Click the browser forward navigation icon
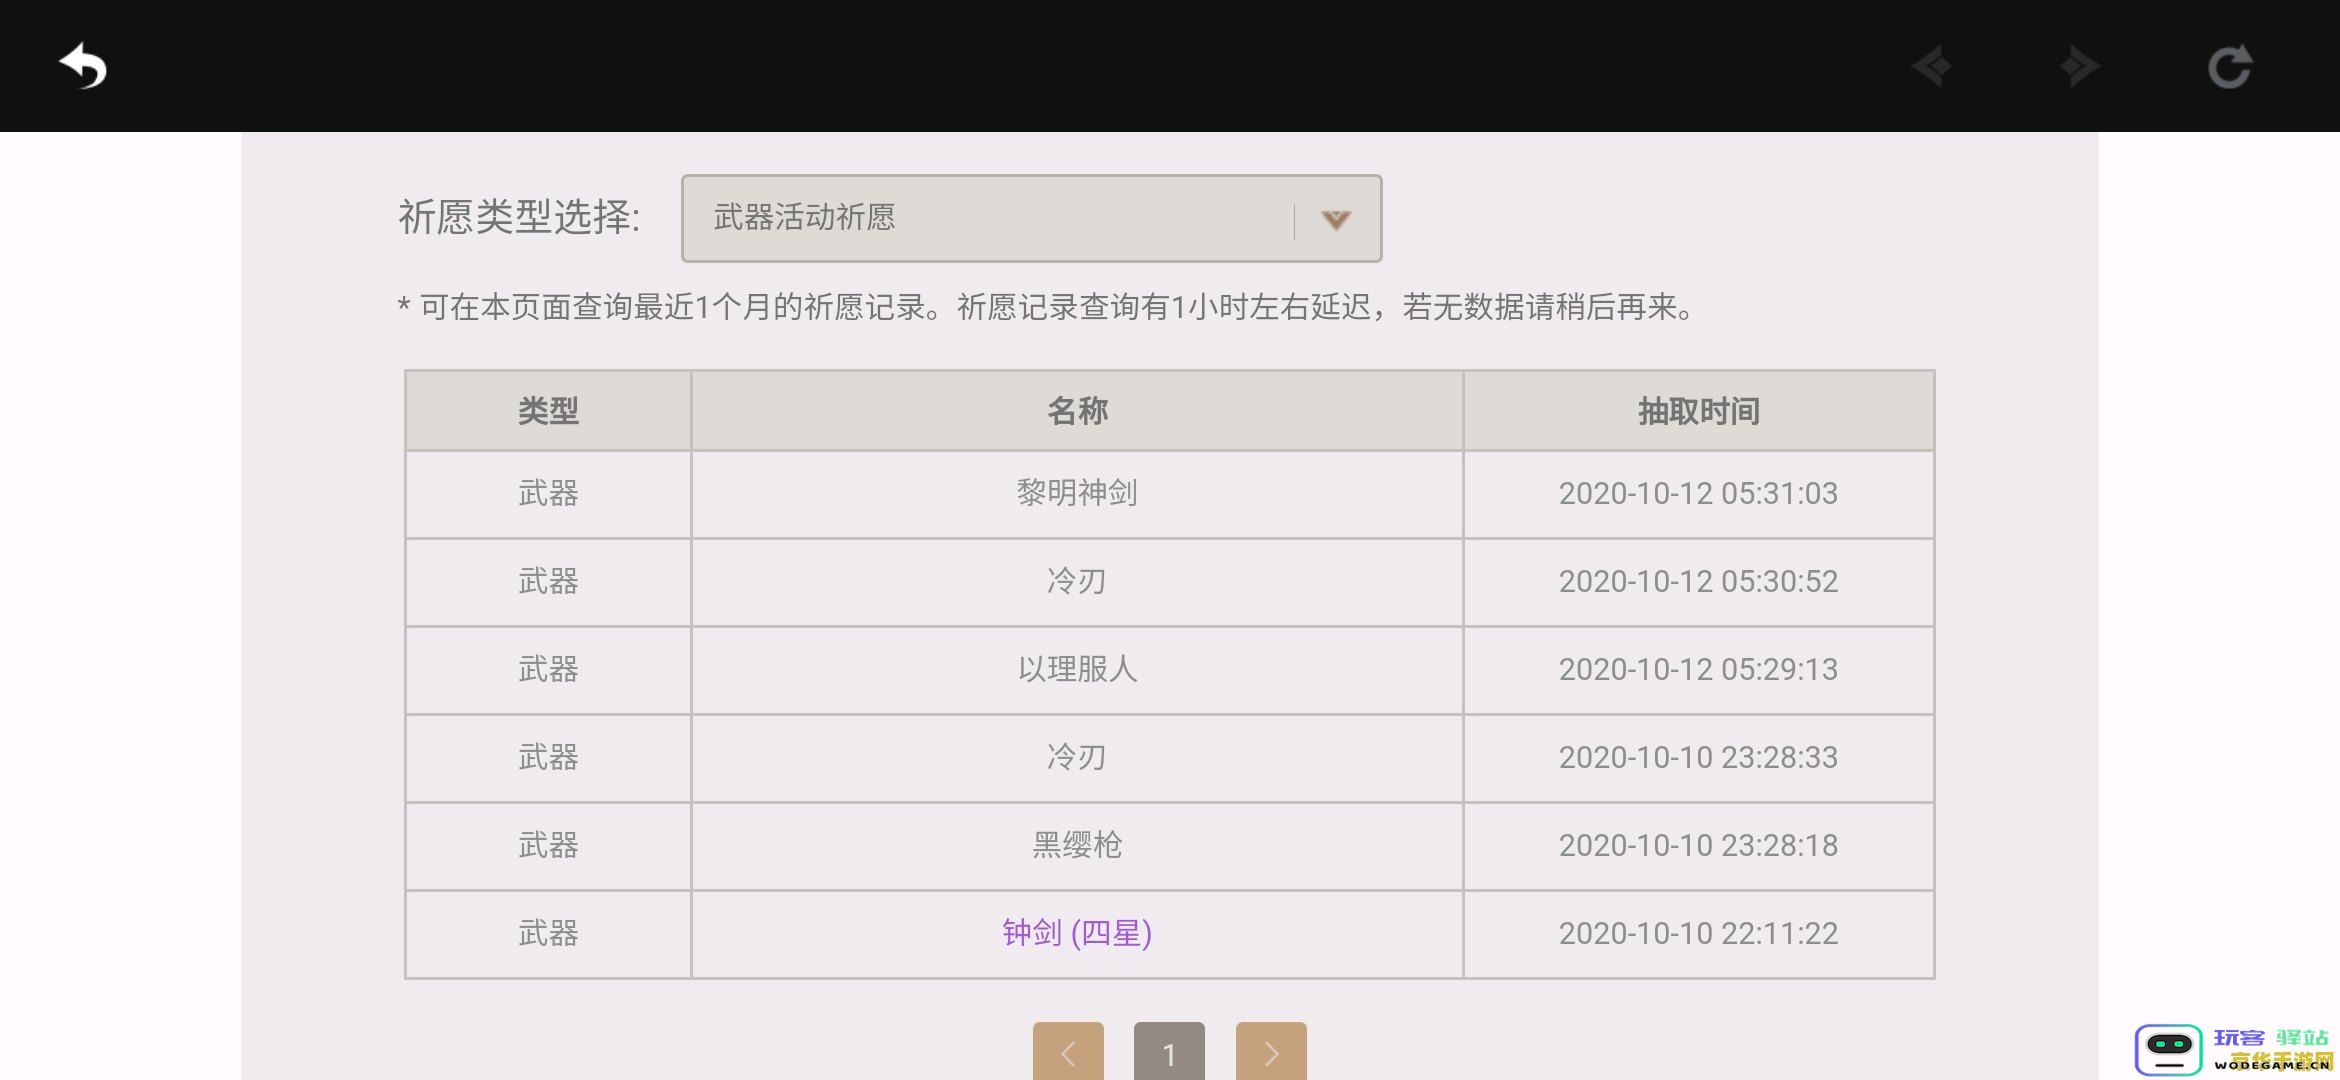 coord(2080,67)
